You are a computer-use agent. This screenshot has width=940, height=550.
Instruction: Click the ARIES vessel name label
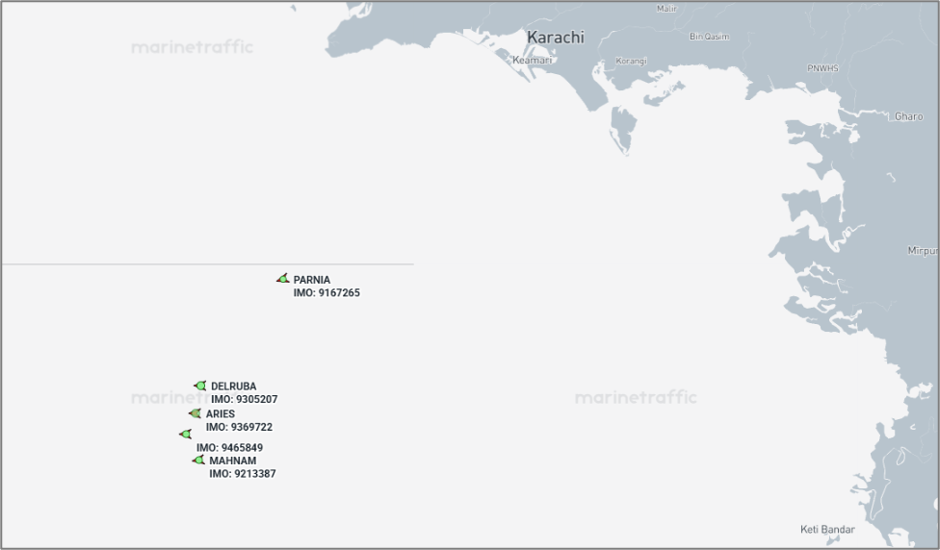[x=221, y=414]
